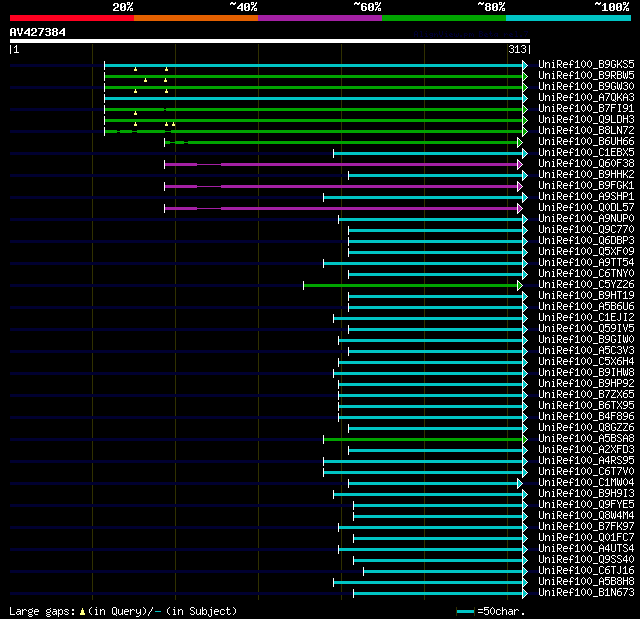Click the white query sequence bar under AV427384

[270, 41]
